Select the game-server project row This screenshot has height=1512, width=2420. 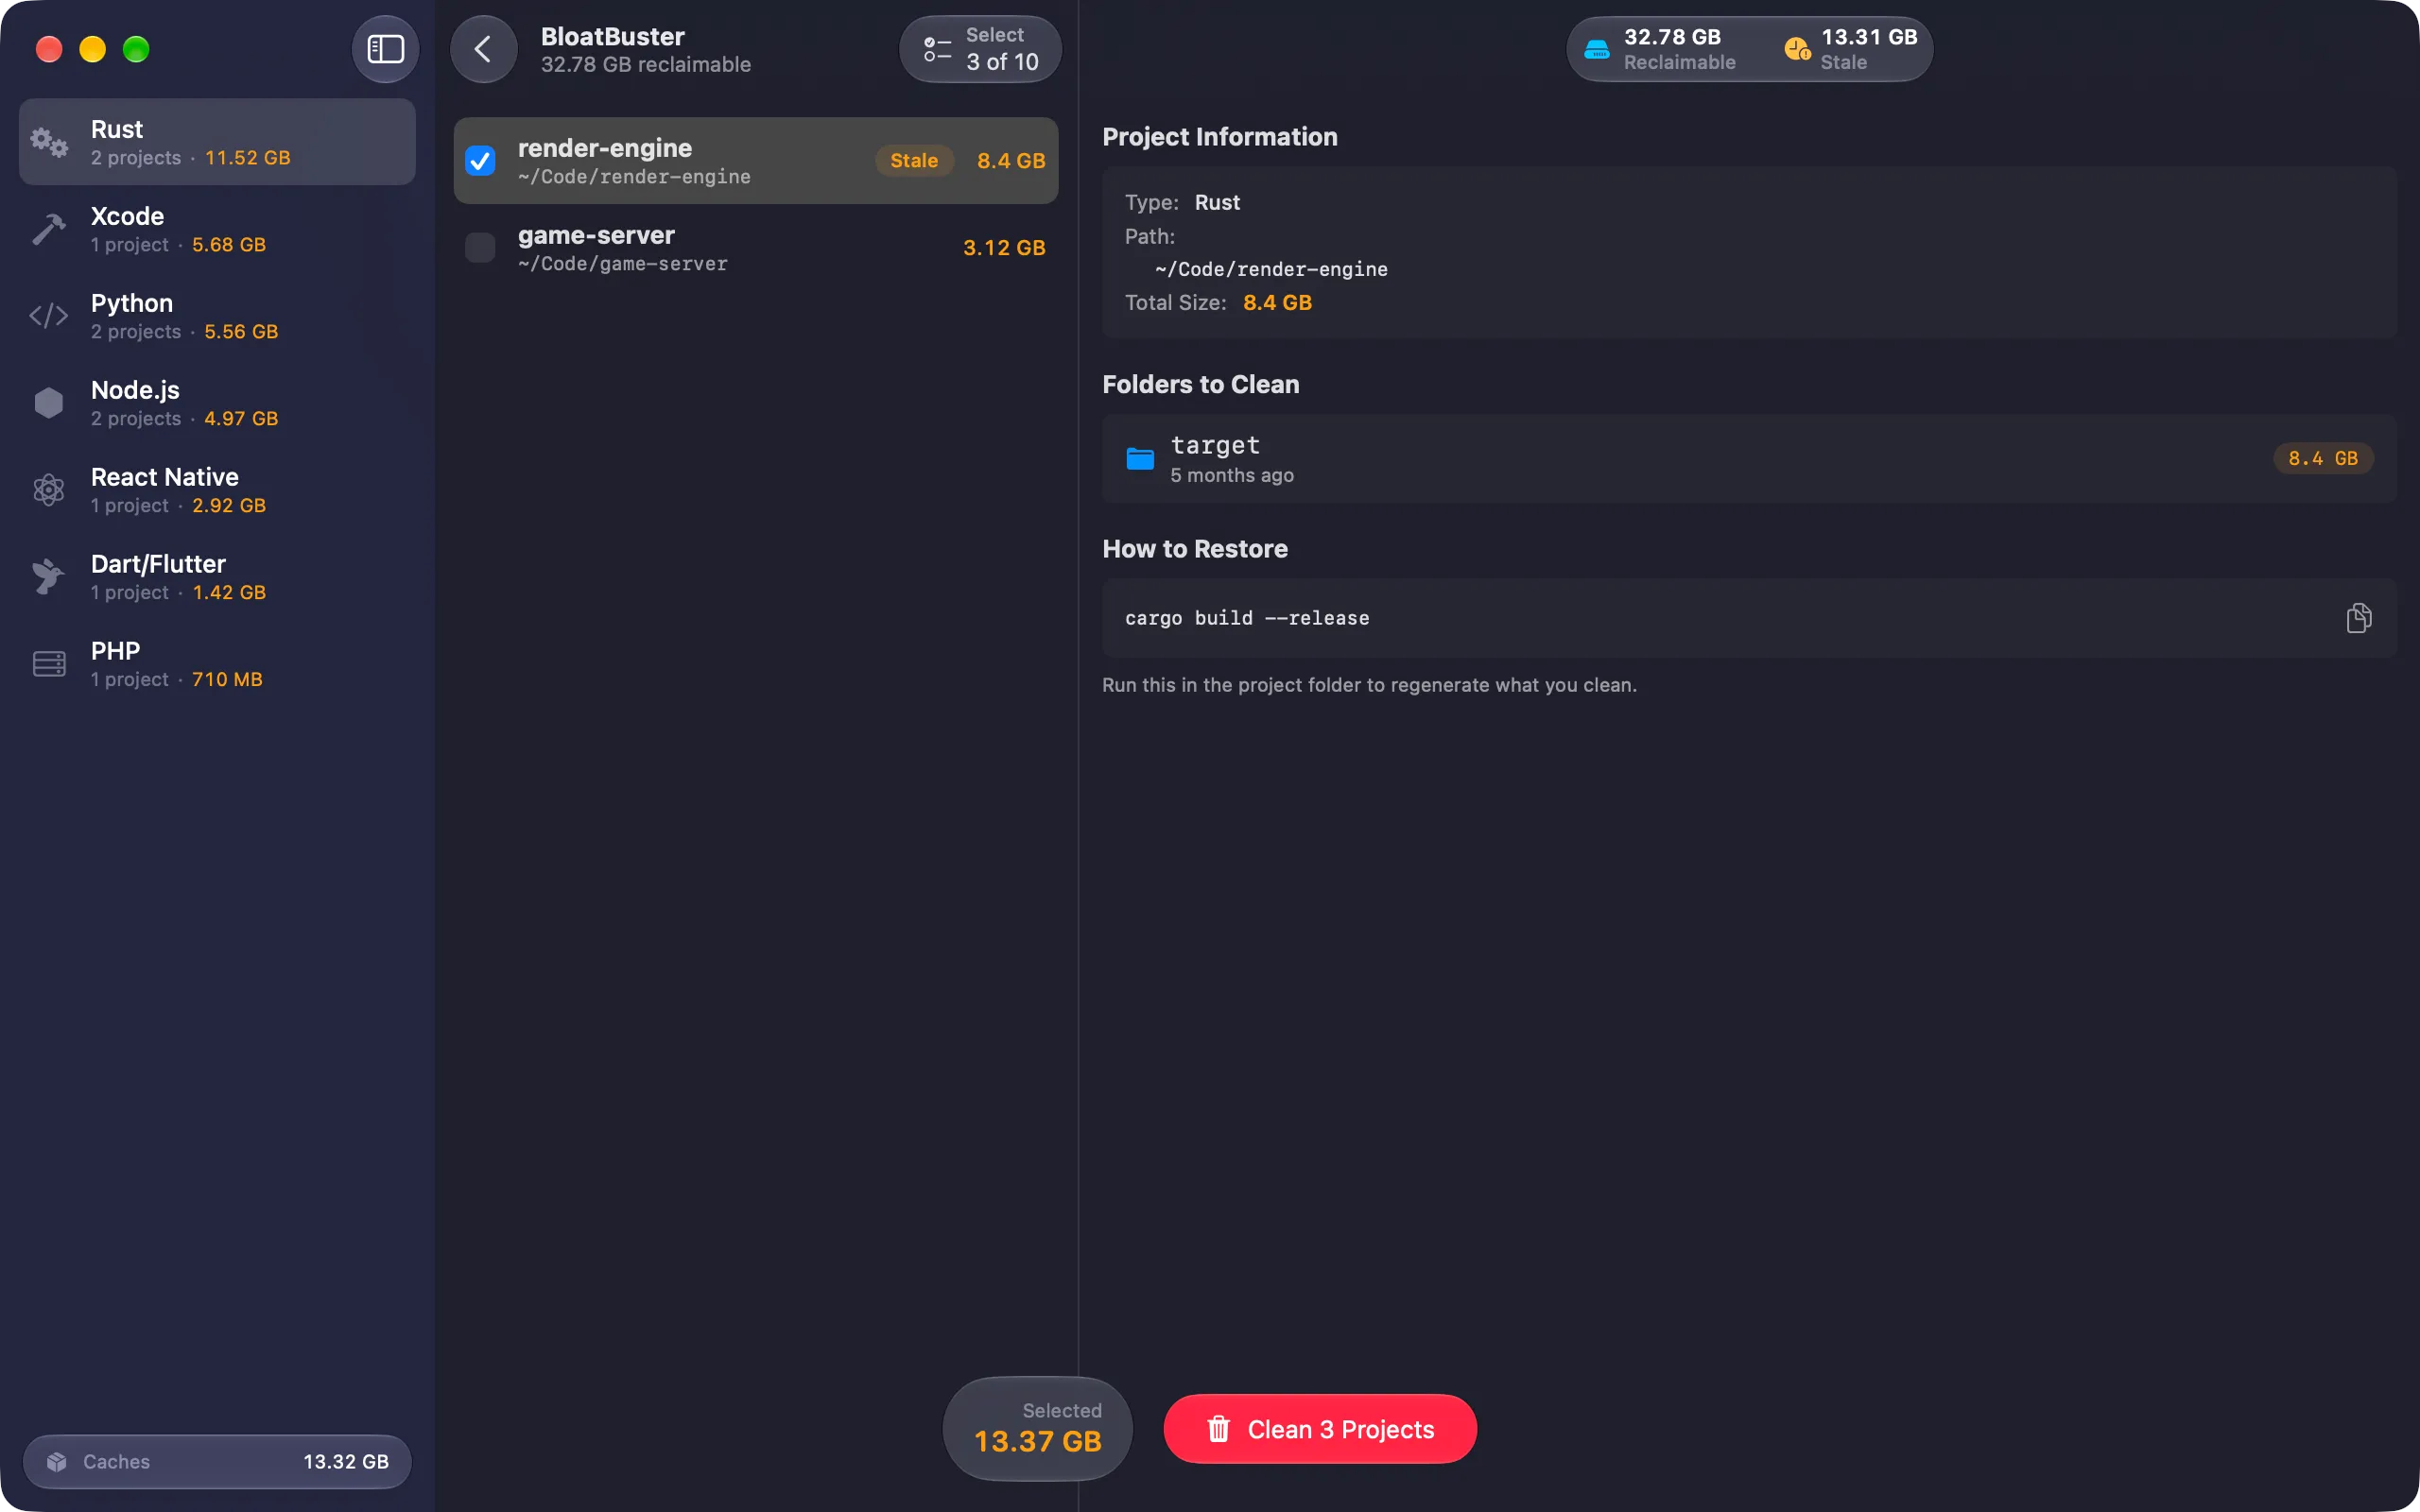coord(756,248)
